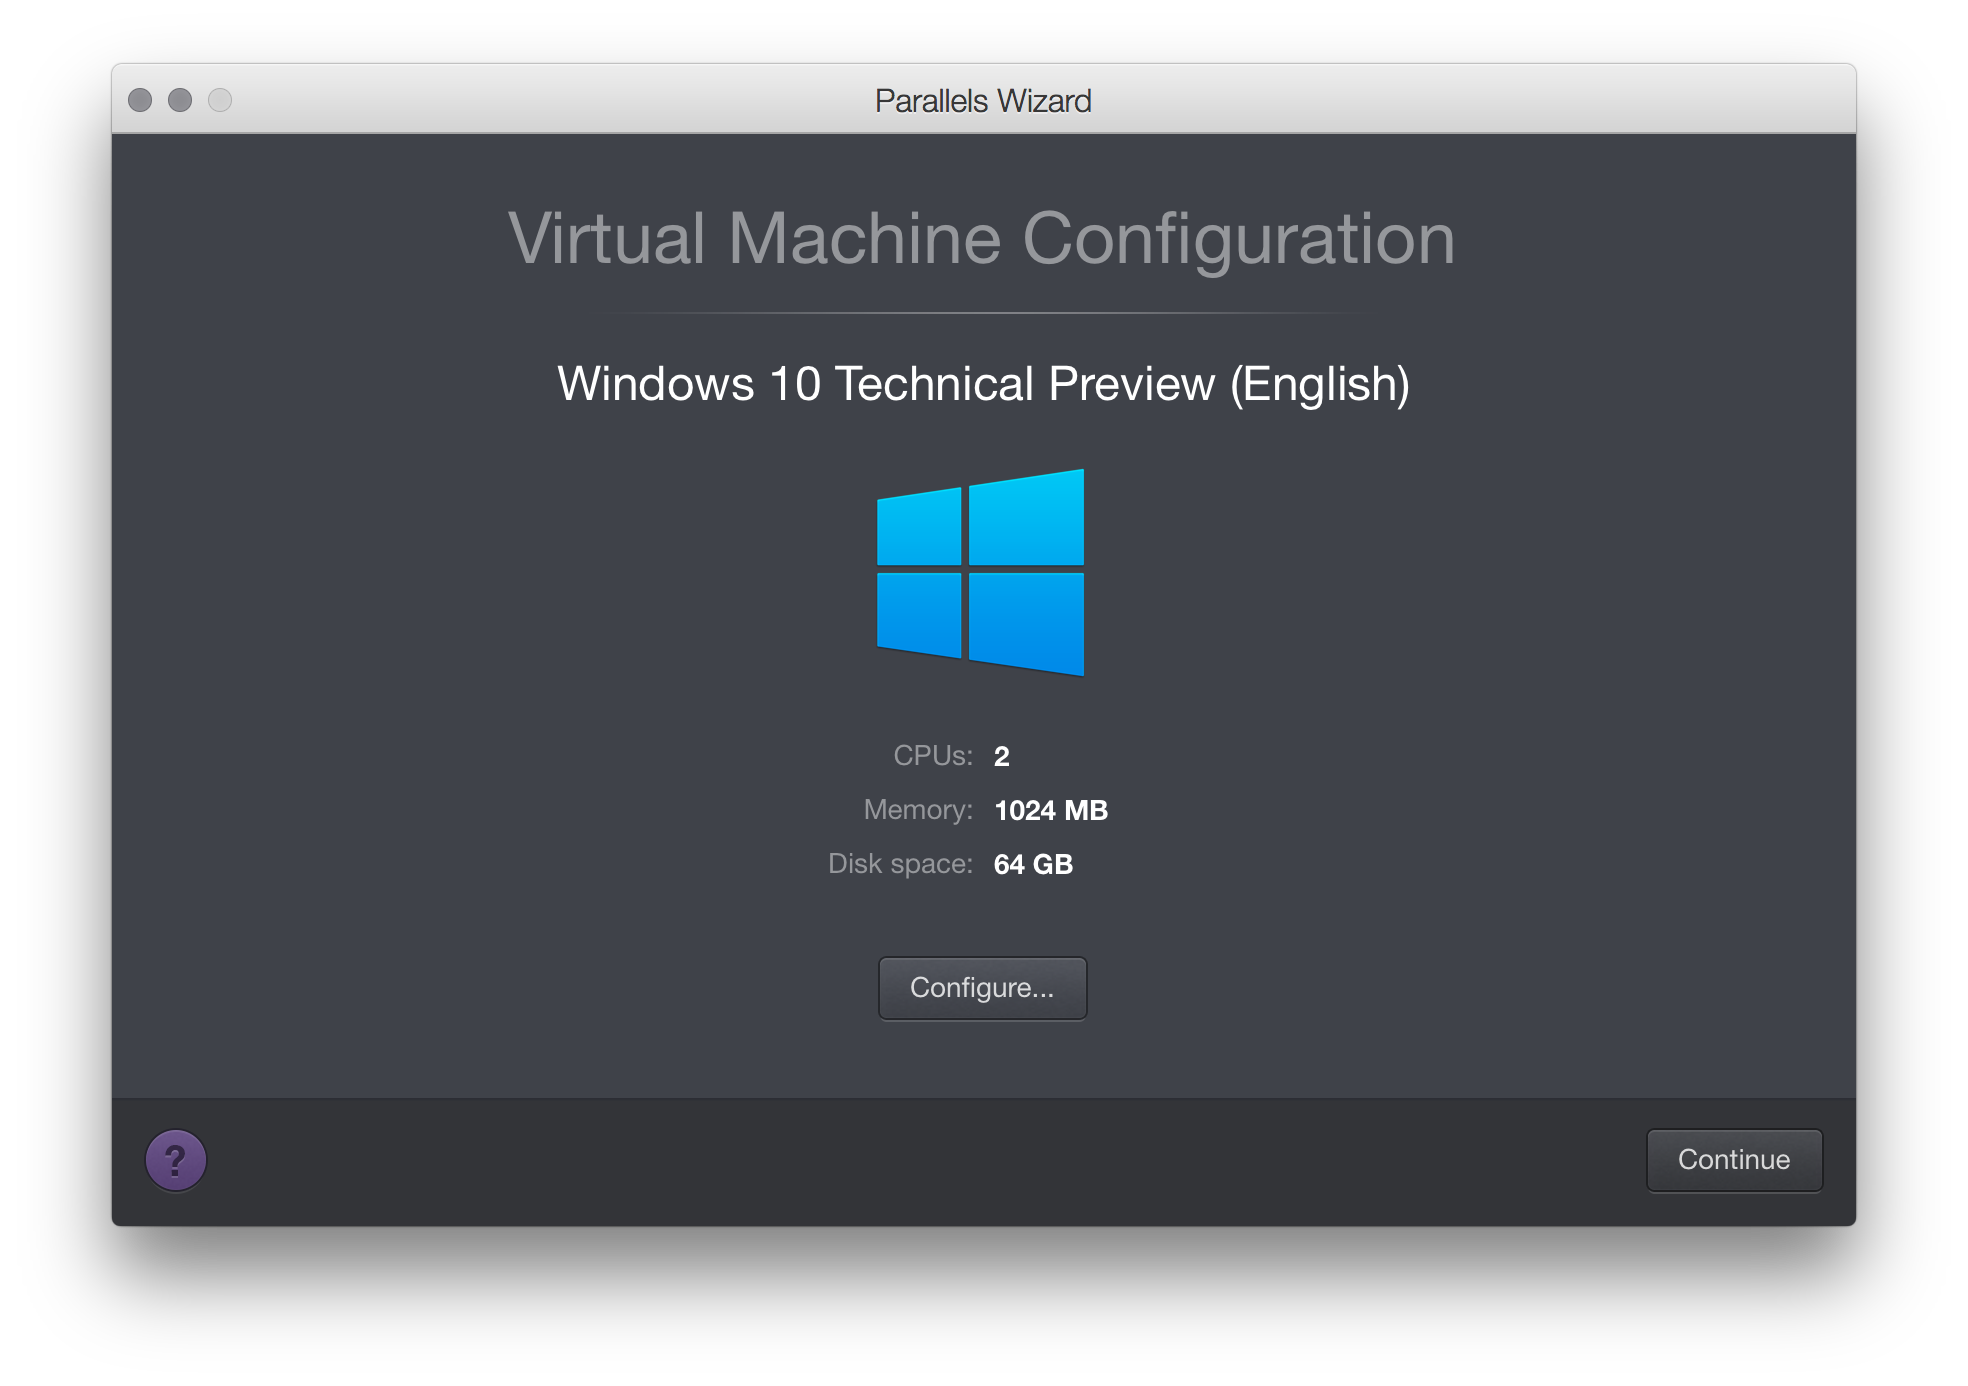
Task: Click the CPUs label
Action: pyautogui.click(x=932, y=756)
